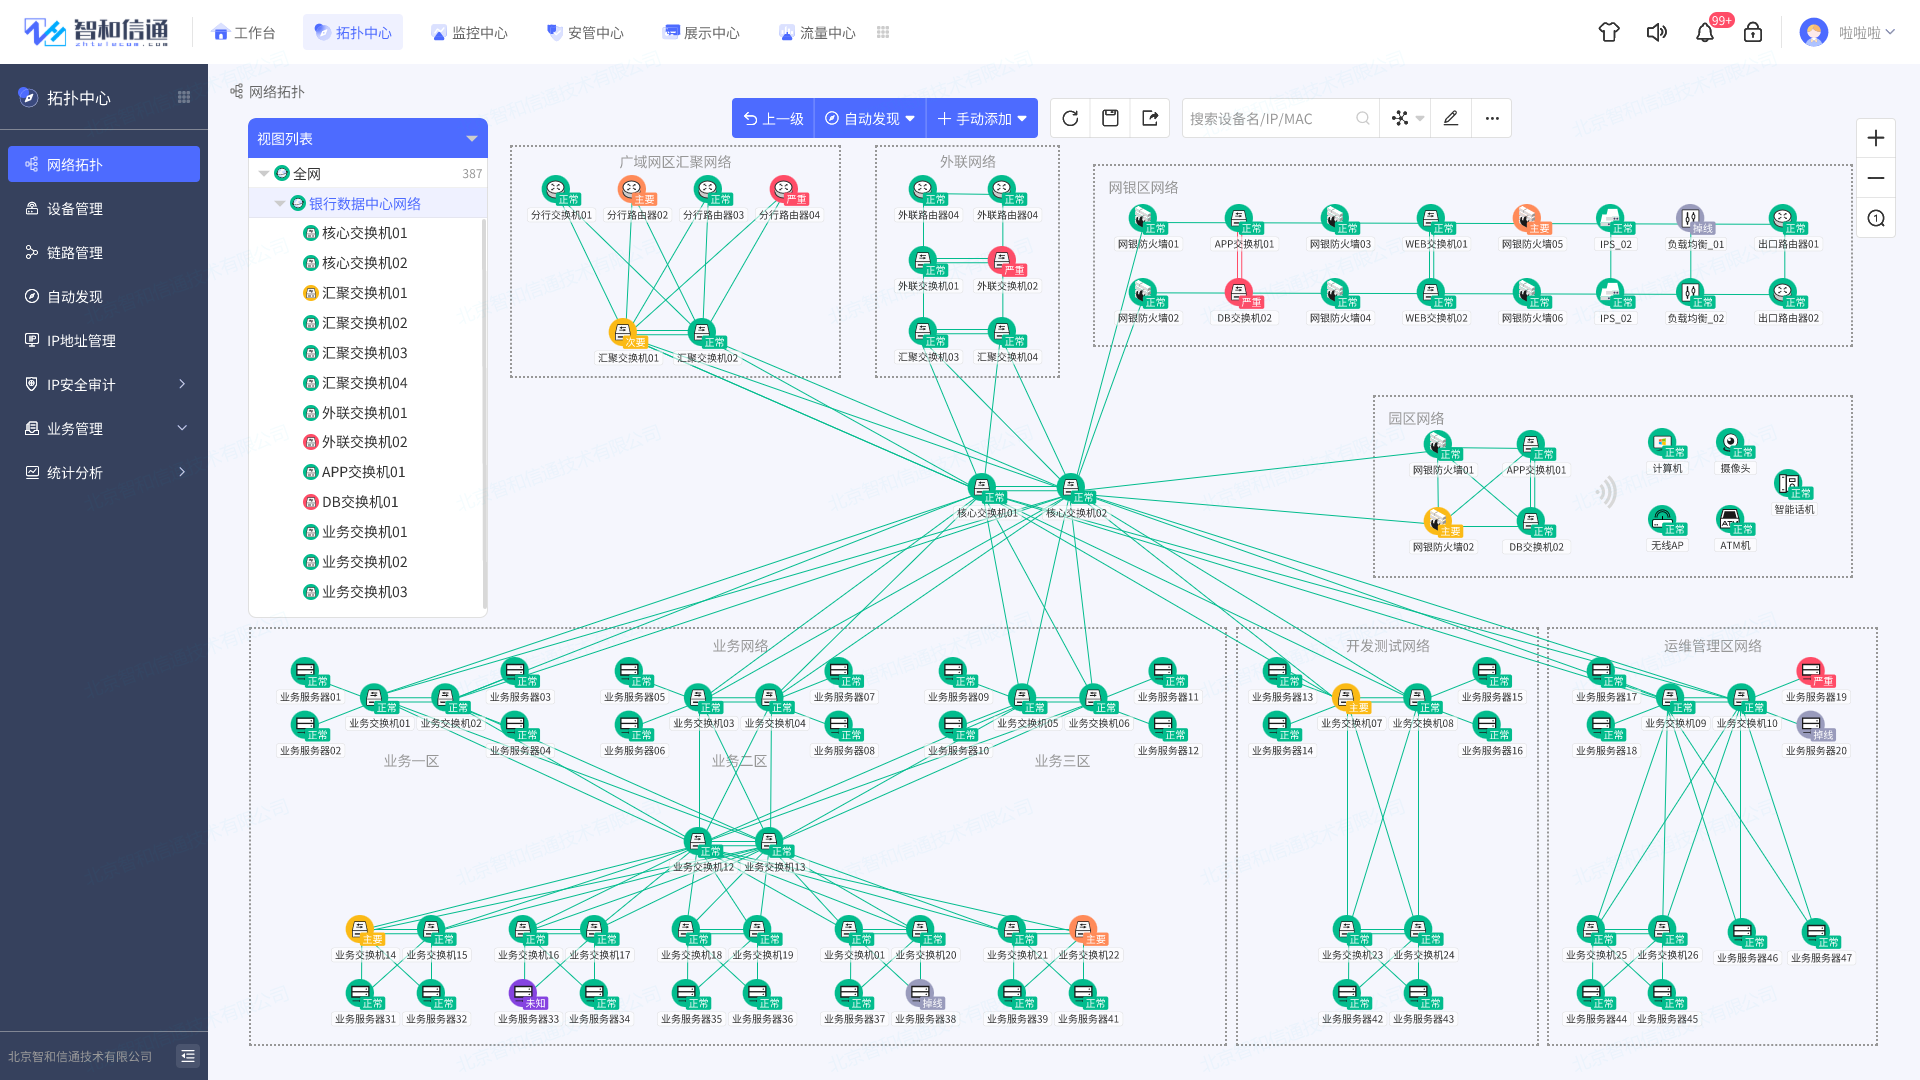Collapse sidebar using bottom menu icon
The image size is (1920, 1080).
(188, 1056)
